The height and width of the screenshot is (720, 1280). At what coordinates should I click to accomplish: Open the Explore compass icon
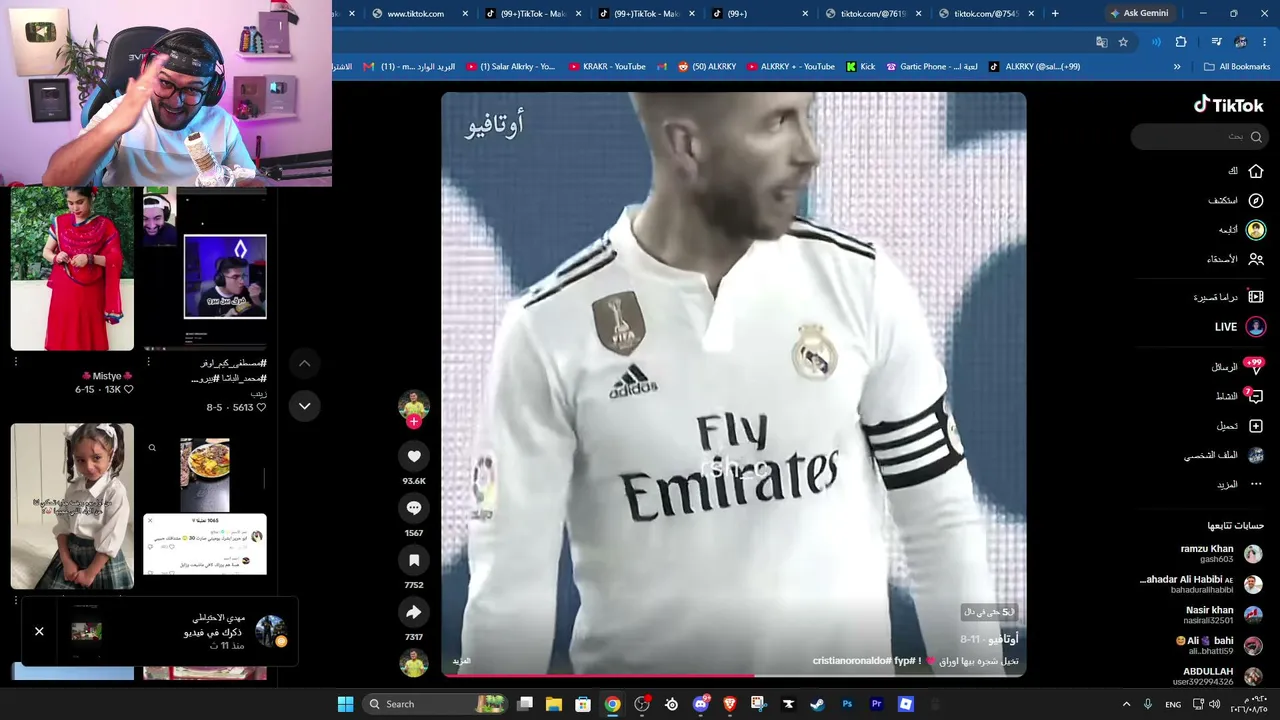pyautogui.click(x=1256, y=200)
